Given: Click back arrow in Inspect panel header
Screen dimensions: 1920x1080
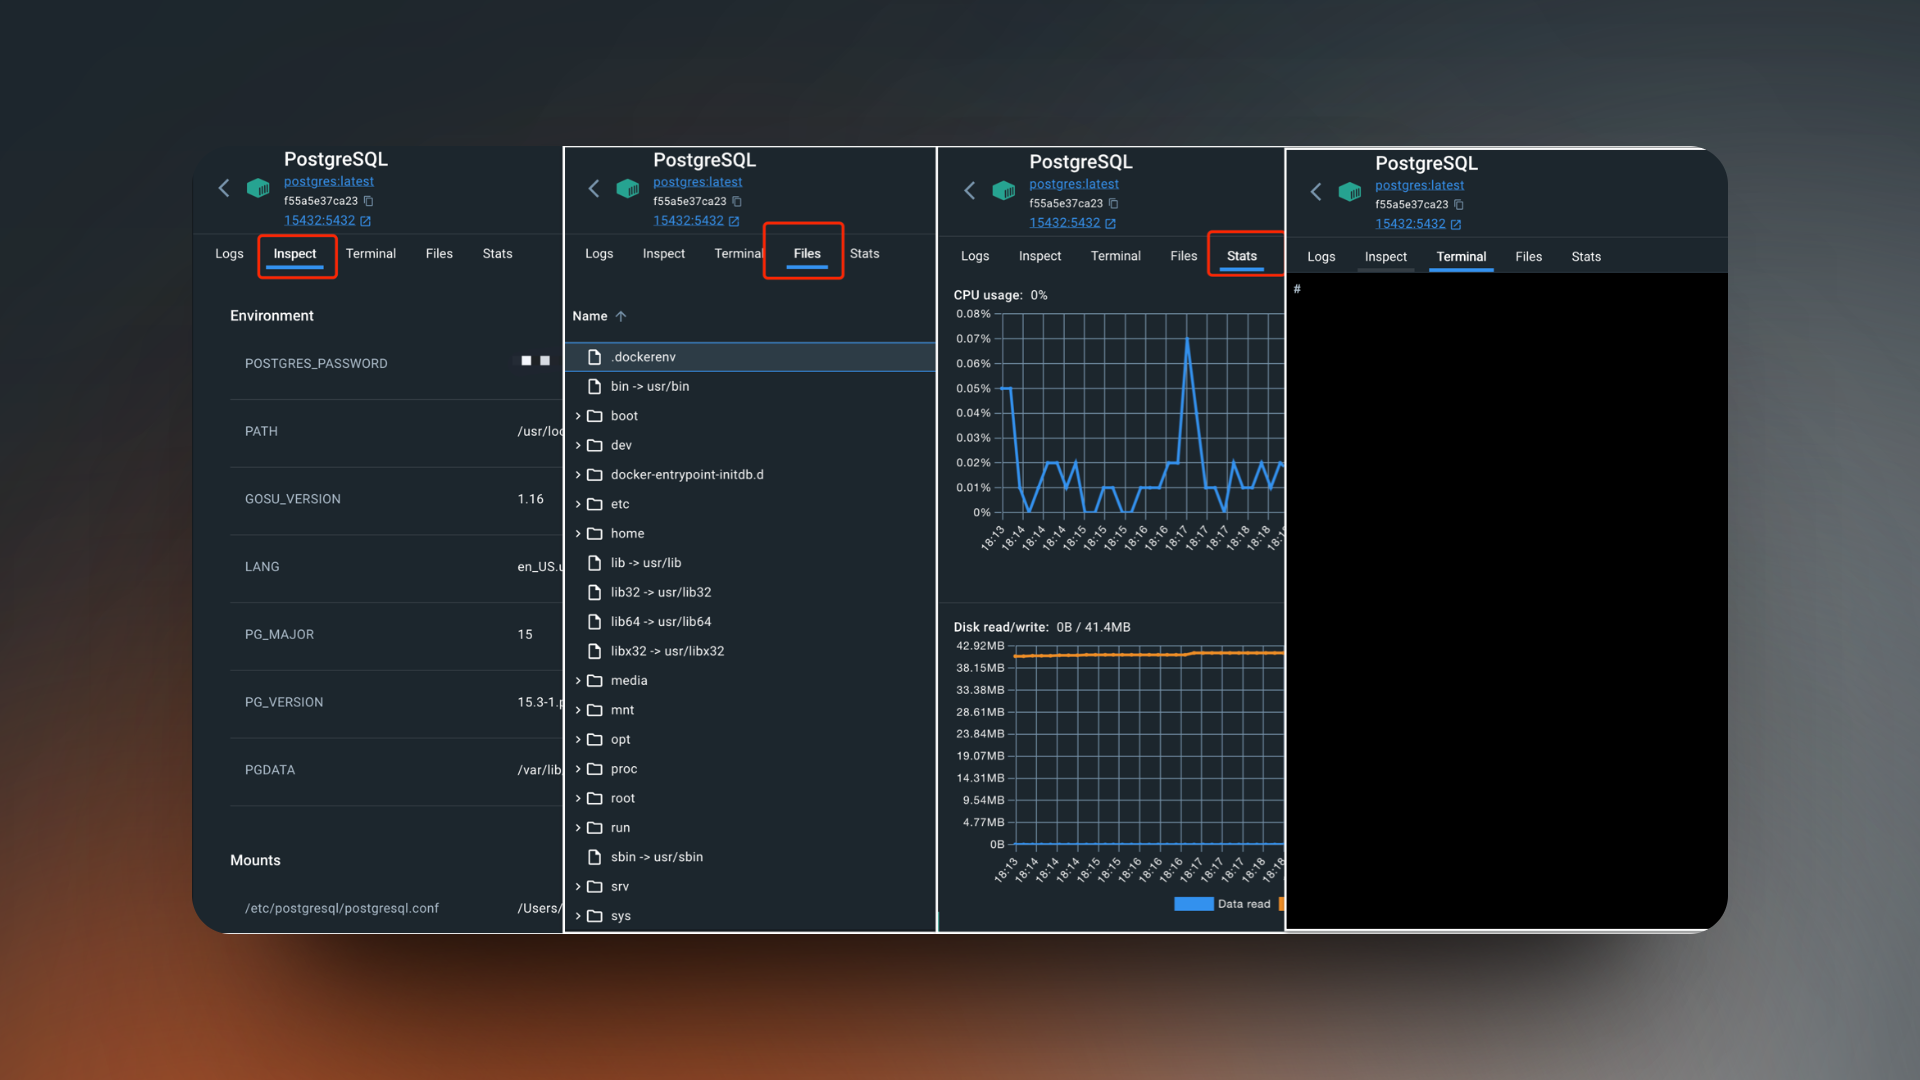Looking at the screenshot, I should click(224, 188).
